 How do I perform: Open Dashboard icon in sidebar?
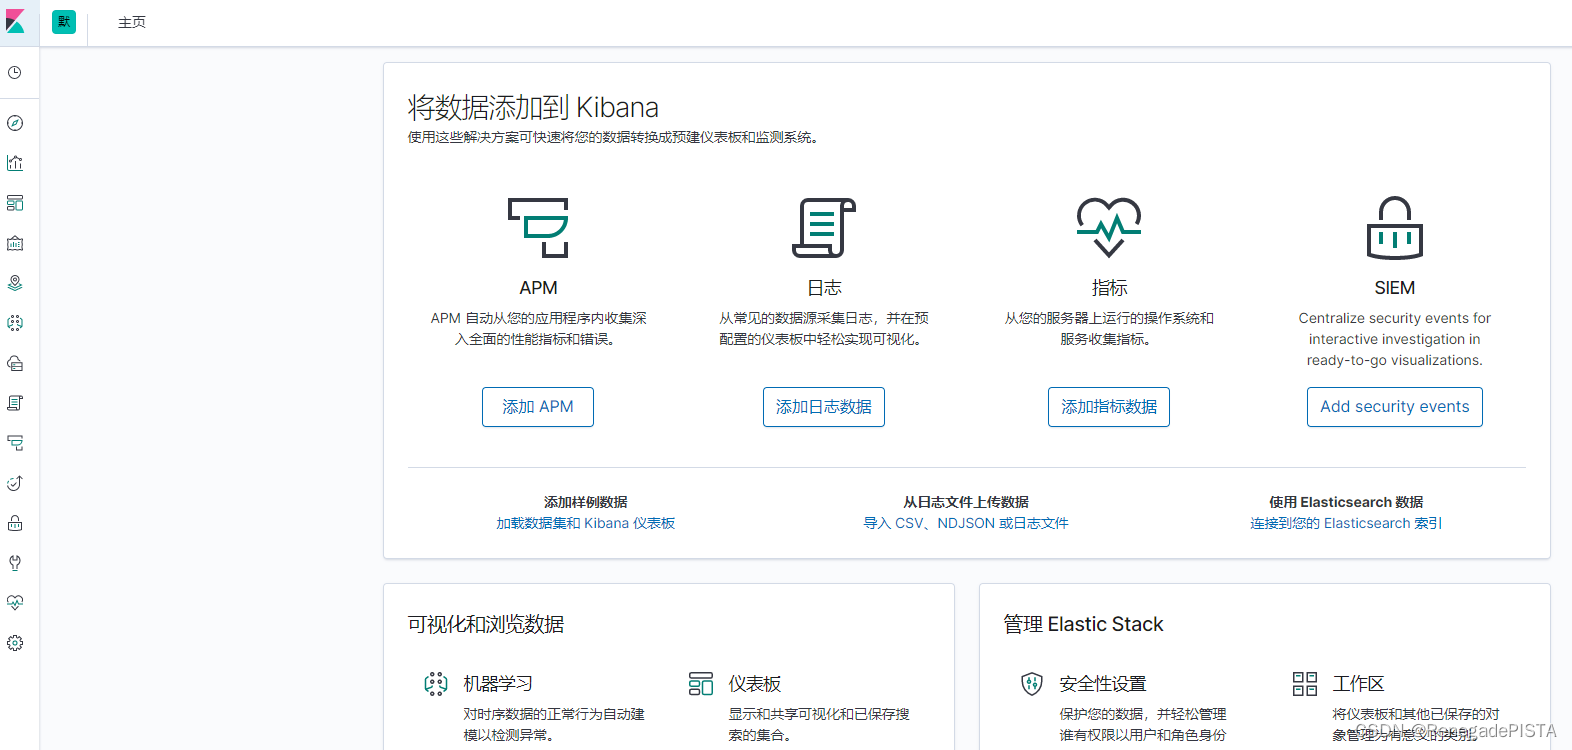coord(15,203)
